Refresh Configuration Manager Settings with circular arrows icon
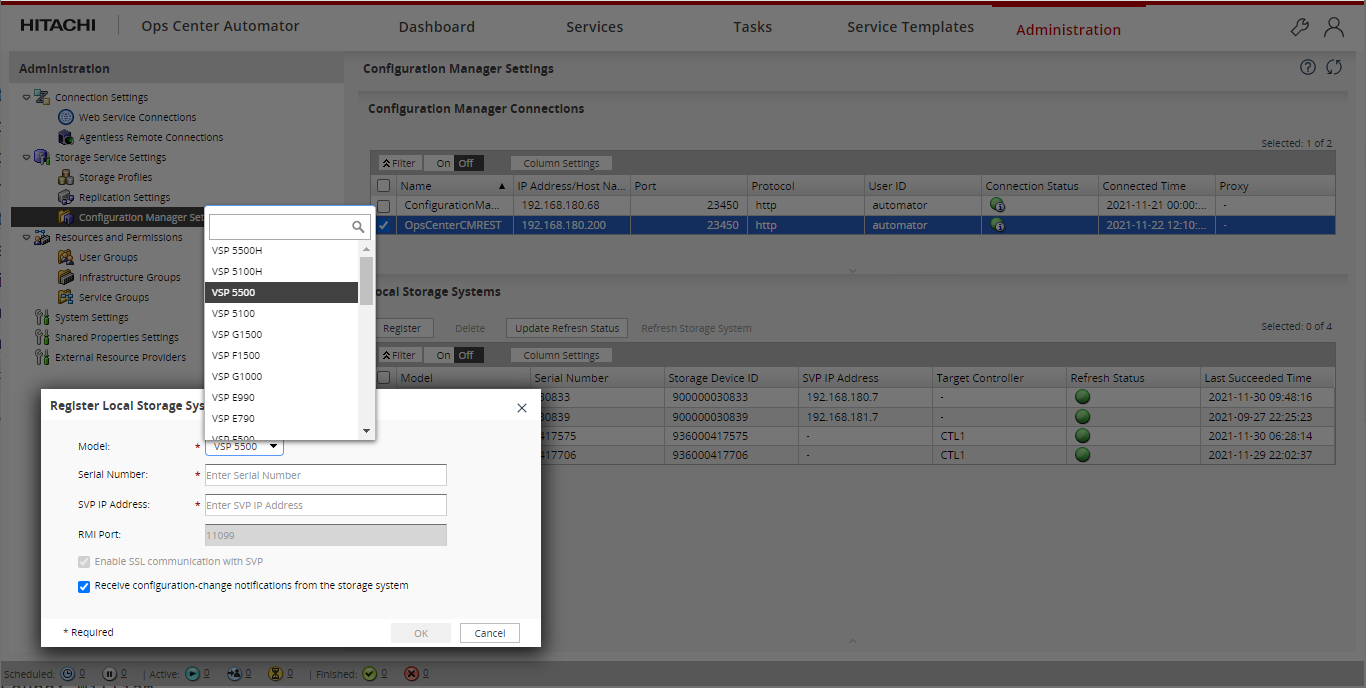 (1334, 67)
